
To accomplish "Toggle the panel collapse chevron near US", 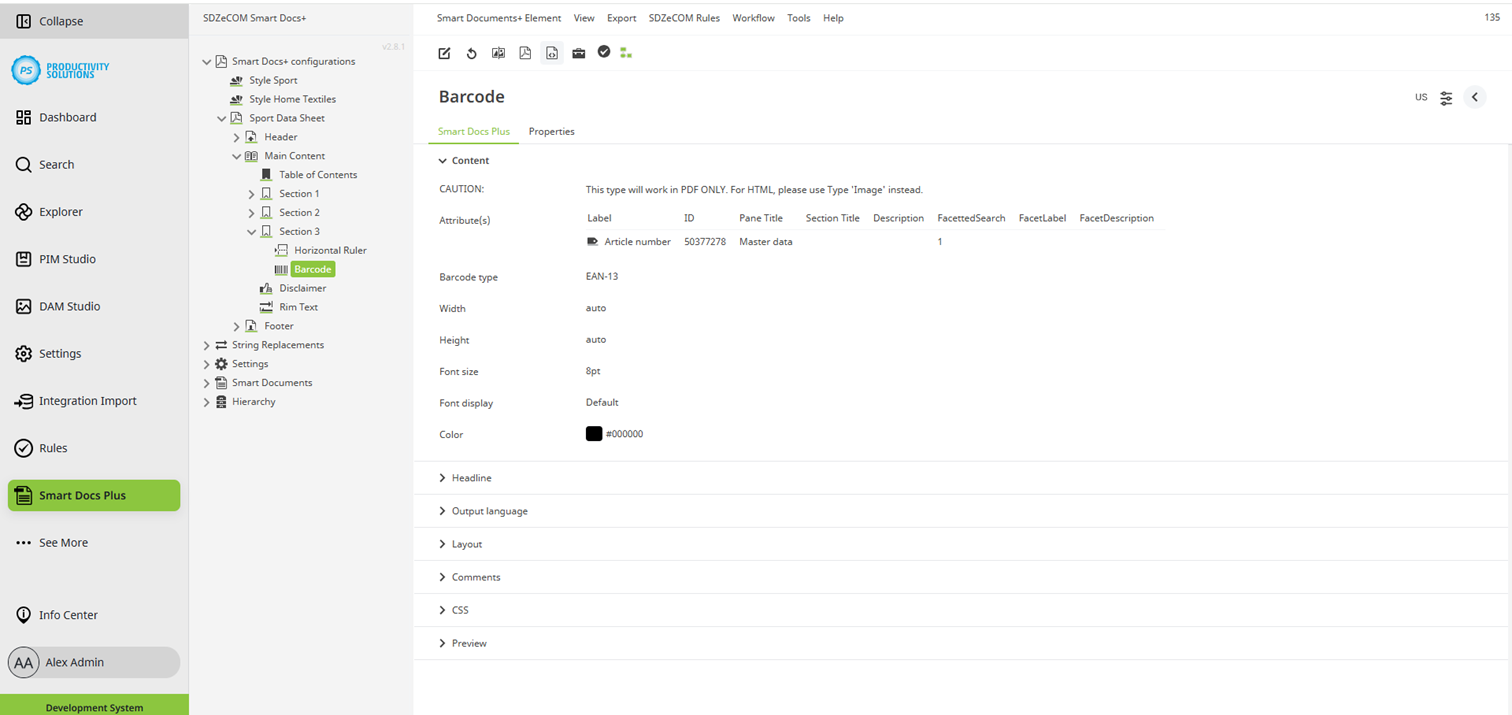I will pos(1475,97).
